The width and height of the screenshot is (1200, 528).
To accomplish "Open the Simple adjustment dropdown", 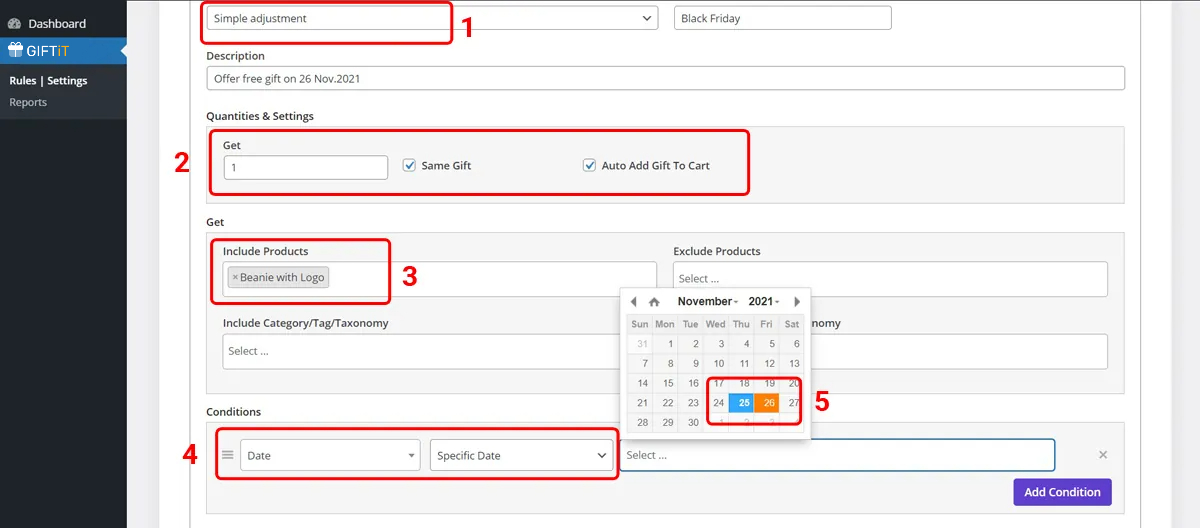I will (x=431, y=19).
